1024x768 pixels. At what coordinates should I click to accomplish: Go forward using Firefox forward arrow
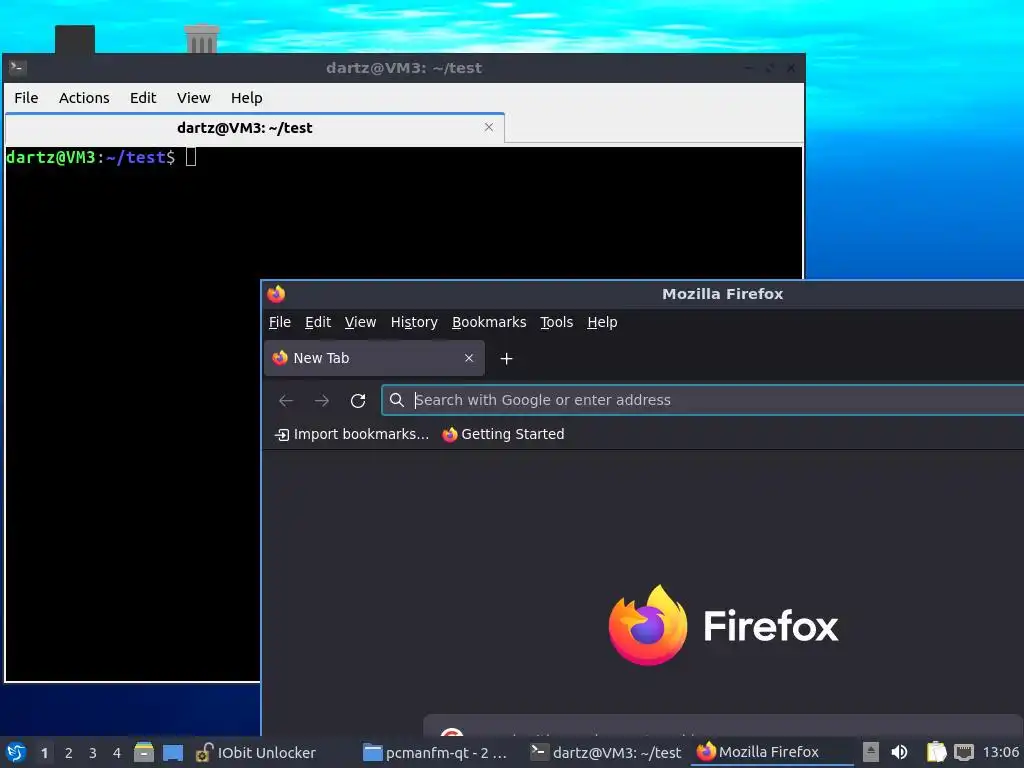[x=322, y=400]
